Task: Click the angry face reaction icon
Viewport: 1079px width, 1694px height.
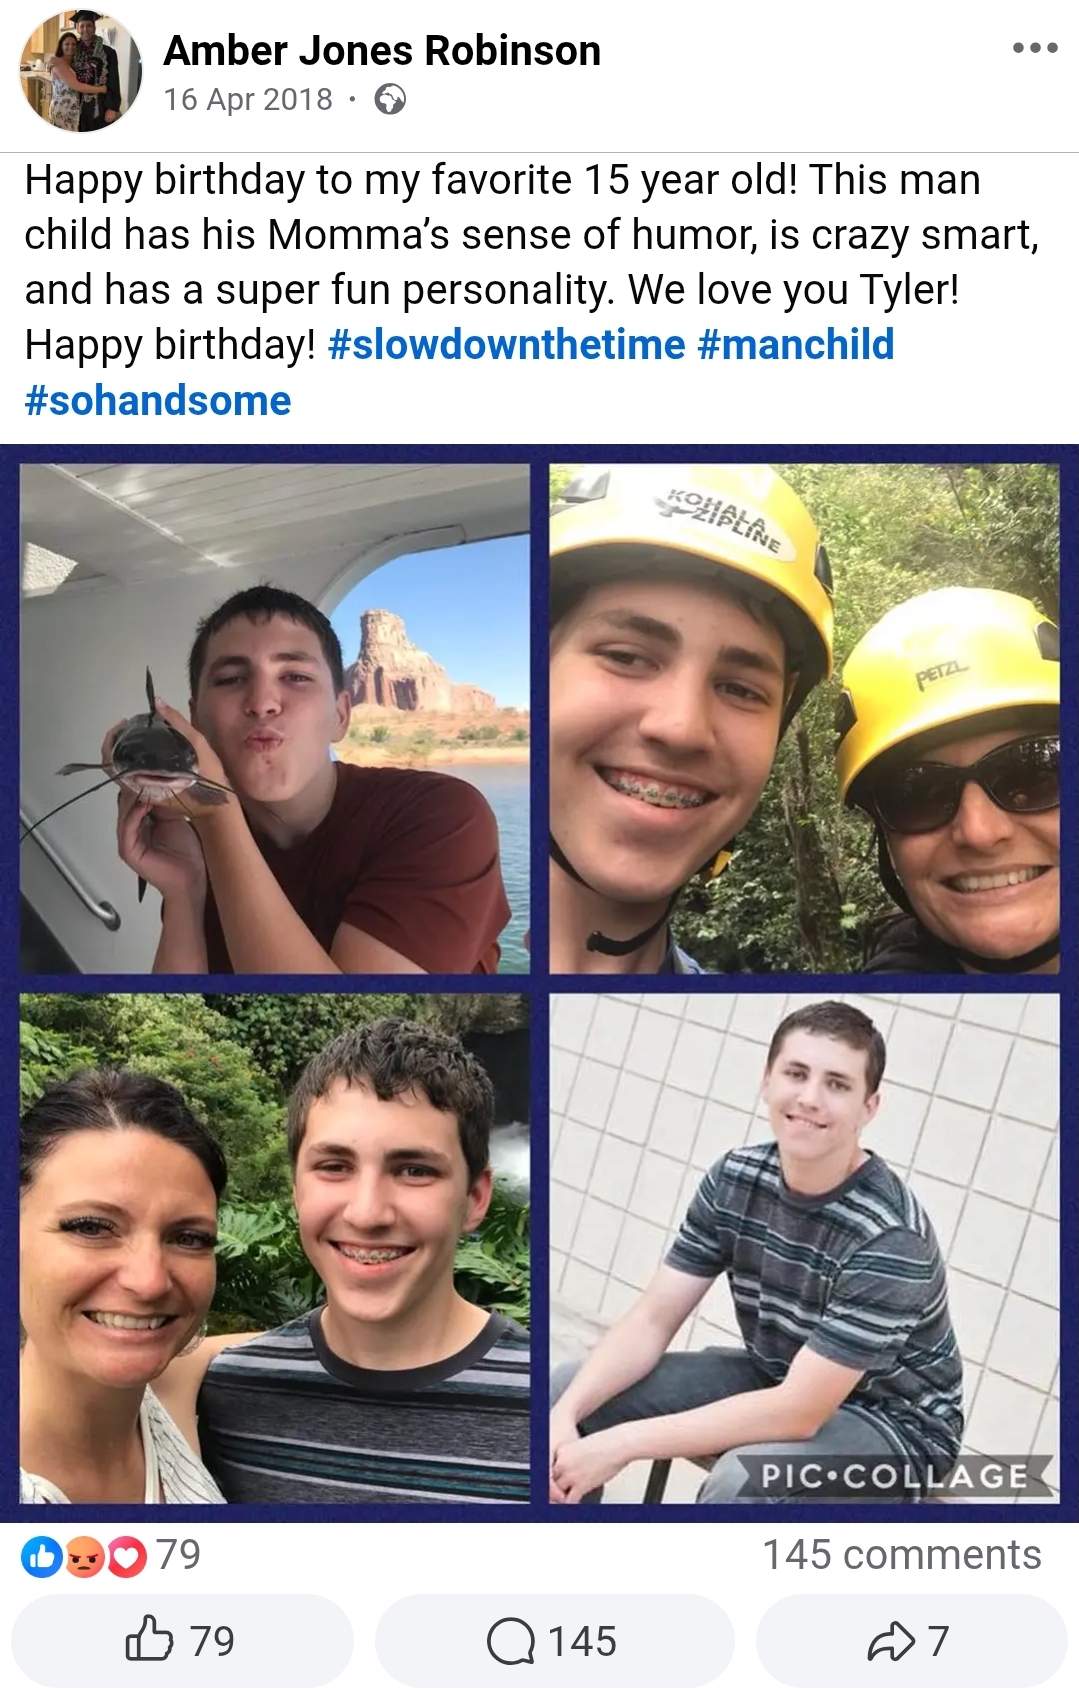Action: point(85,1557)
